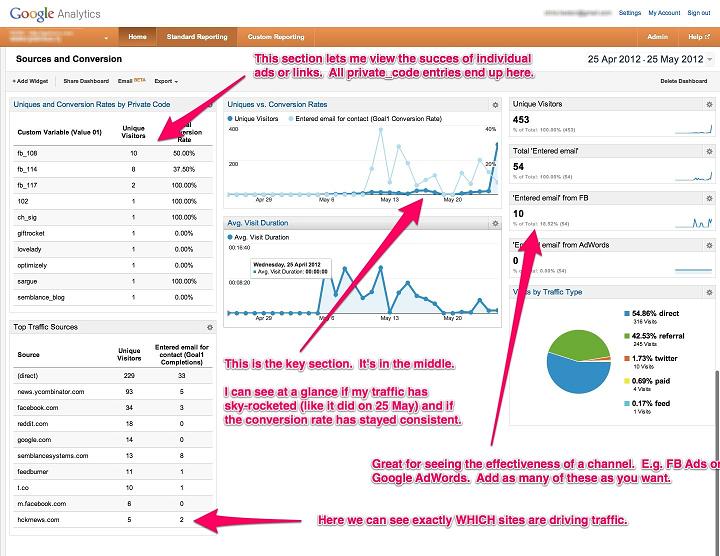The image size is (720, 556).
Task: Open gear settings for Avg. Visit Duration widget
Action: coord(495,224)
